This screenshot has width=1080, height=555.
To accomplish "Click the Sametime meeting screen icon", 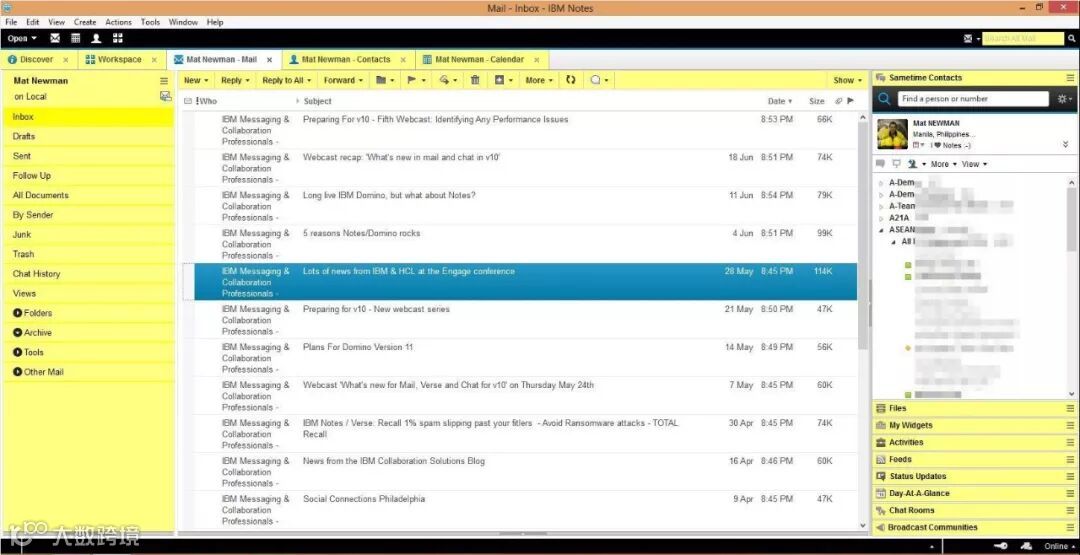I will click(x=896, y=164).
